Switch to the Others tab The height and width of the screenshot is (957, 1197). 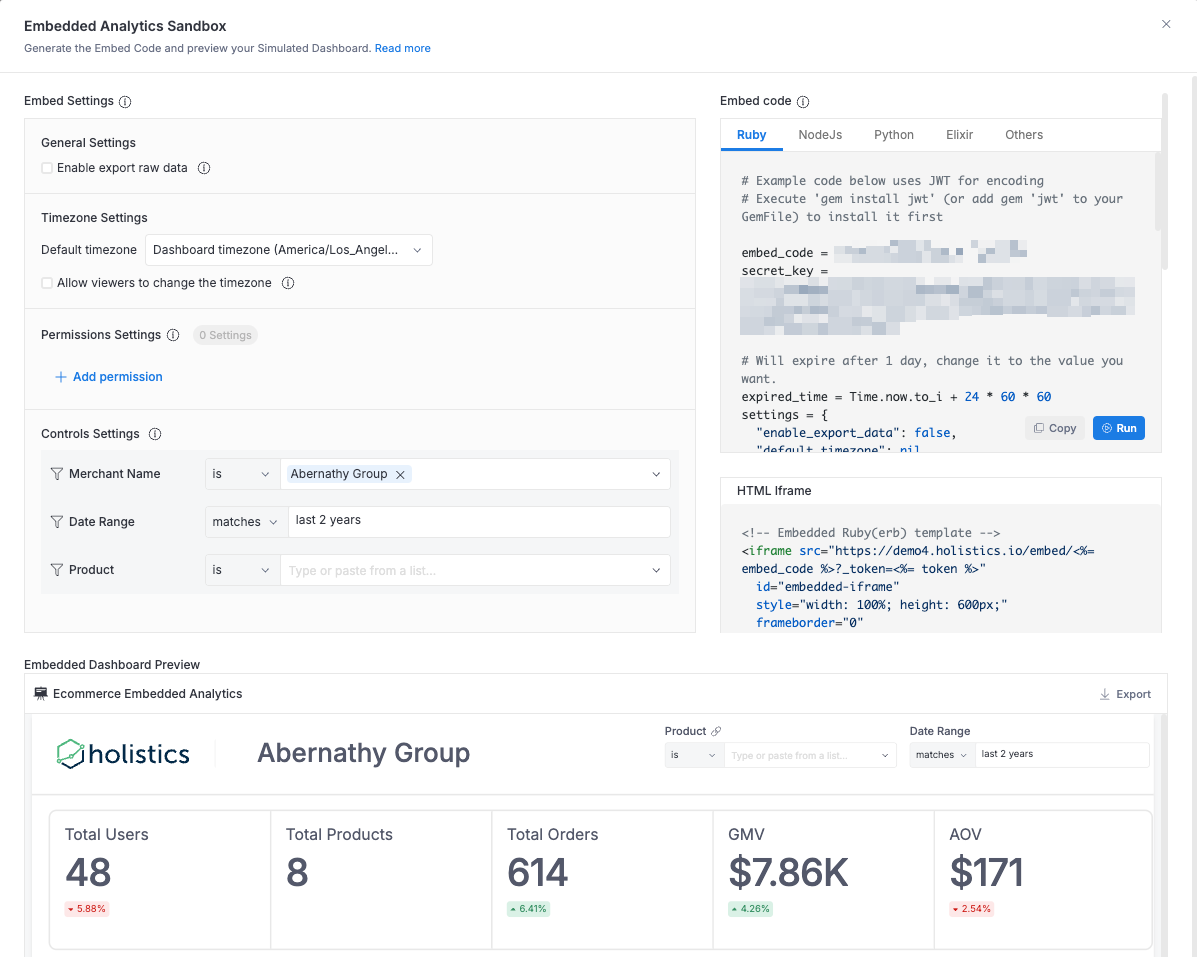click(x=1024, y=135)
